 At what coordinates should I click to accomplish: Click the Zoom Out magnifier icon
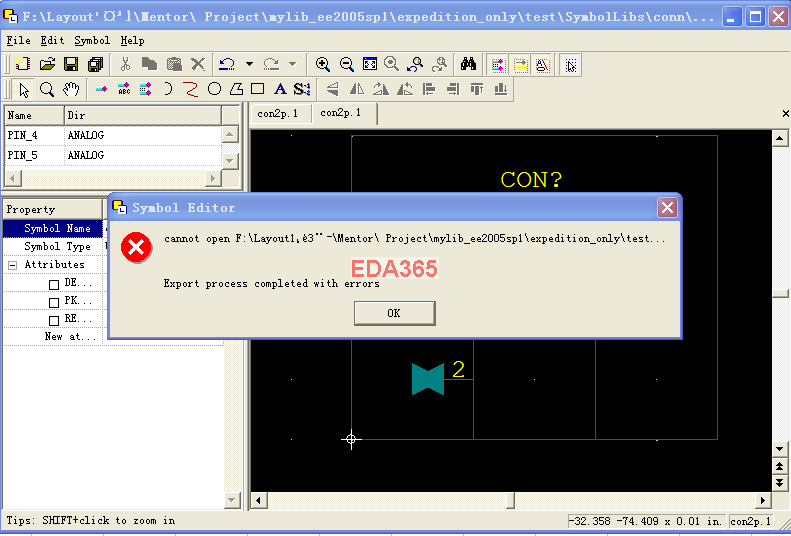coord(347,64)
